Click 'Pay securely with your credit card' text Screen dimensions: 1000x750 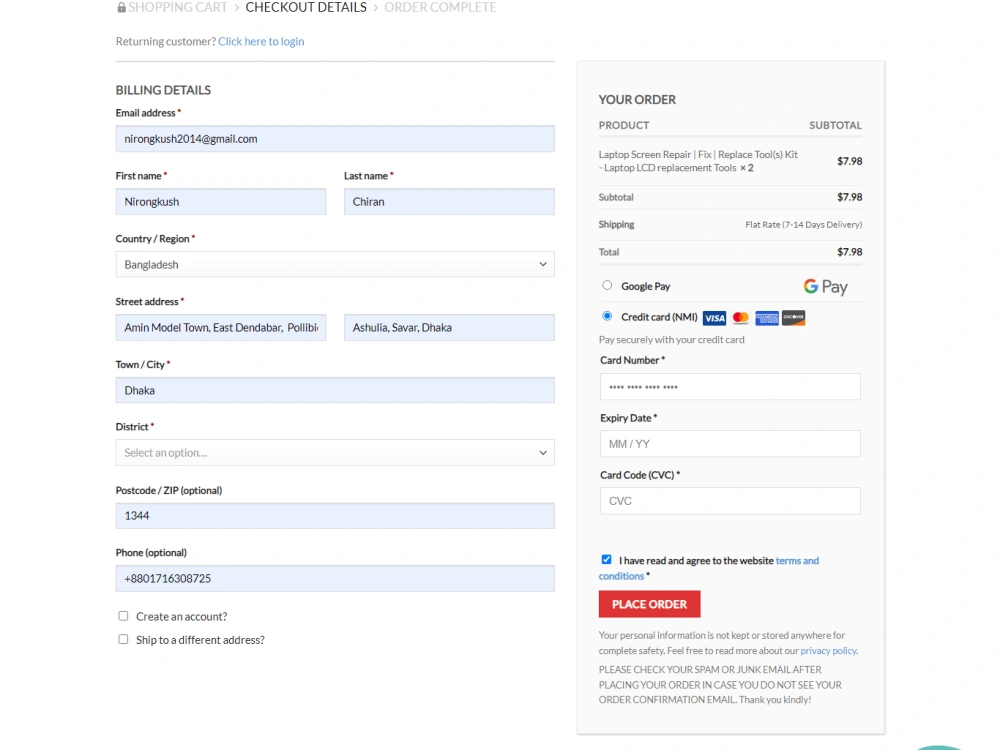coord(672,340)
